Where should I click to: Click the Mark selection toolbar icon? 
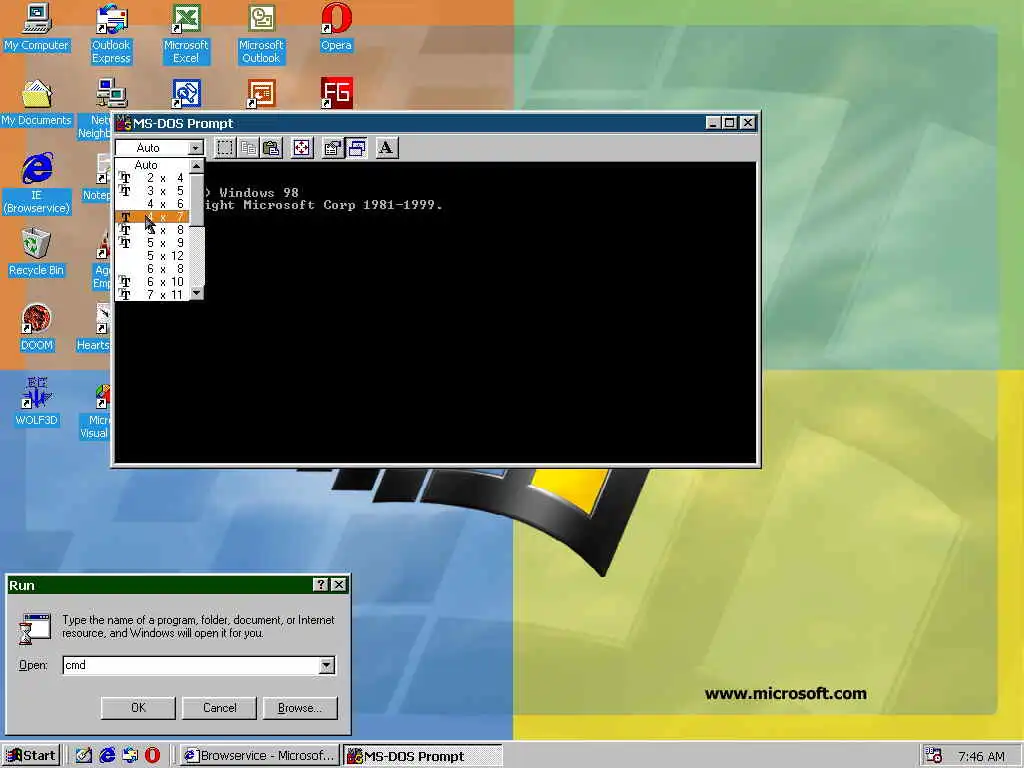225,148
